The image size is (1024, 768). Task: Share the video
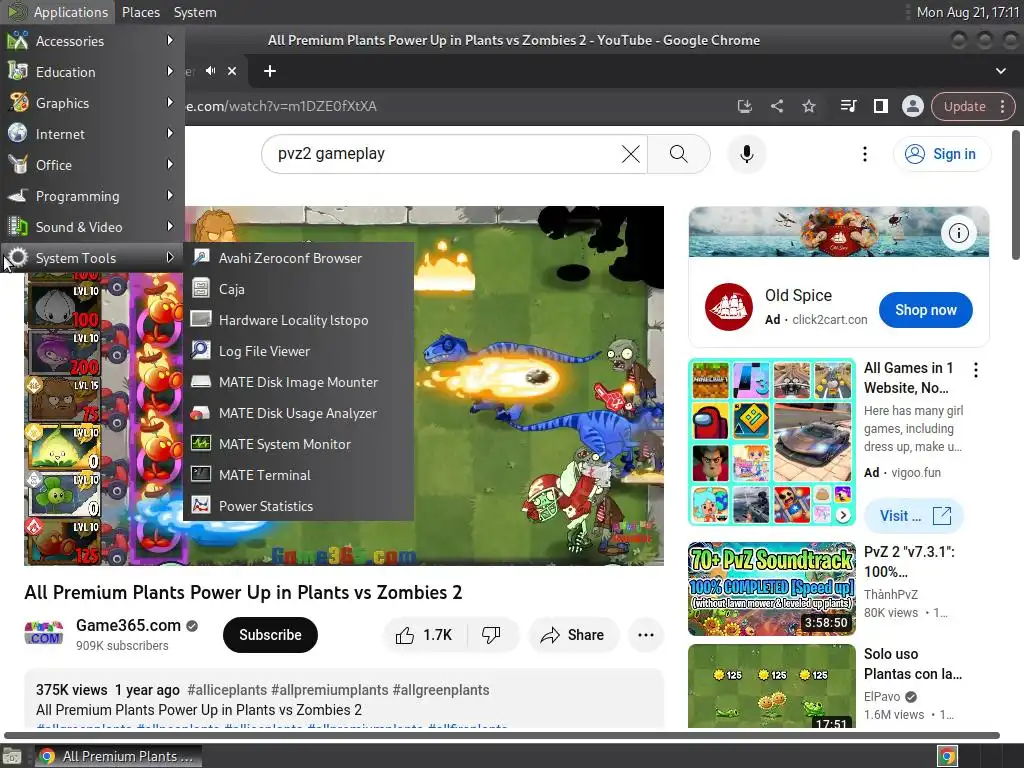[573, 635]
